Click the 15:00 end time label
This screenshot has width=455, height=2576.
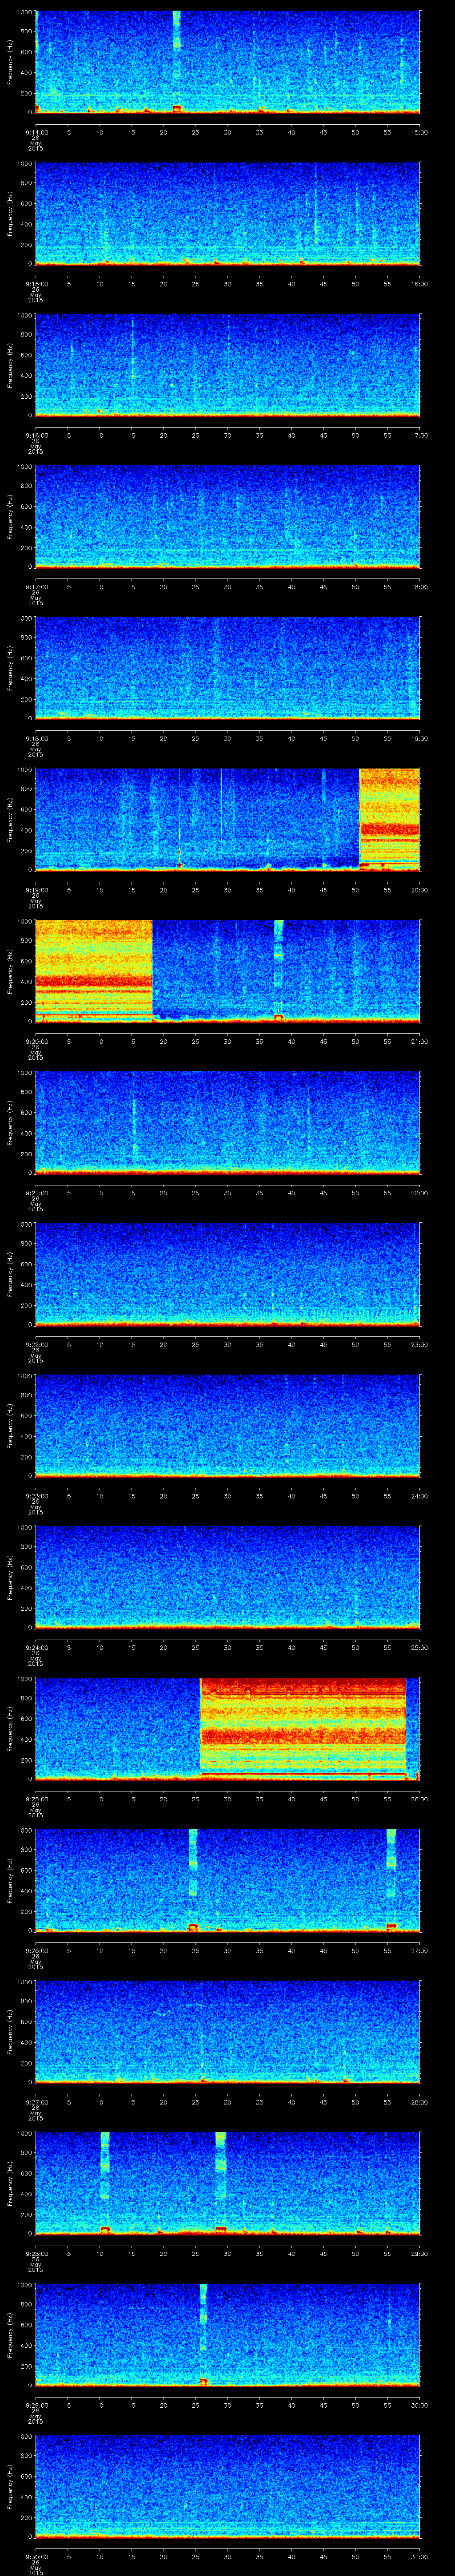click(419, 132)
